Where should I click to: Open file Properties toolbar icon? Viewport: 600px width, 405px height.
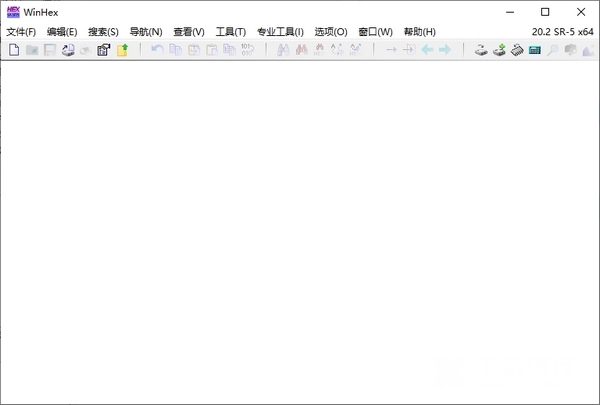pyautogui.click(x=103, y=50)
